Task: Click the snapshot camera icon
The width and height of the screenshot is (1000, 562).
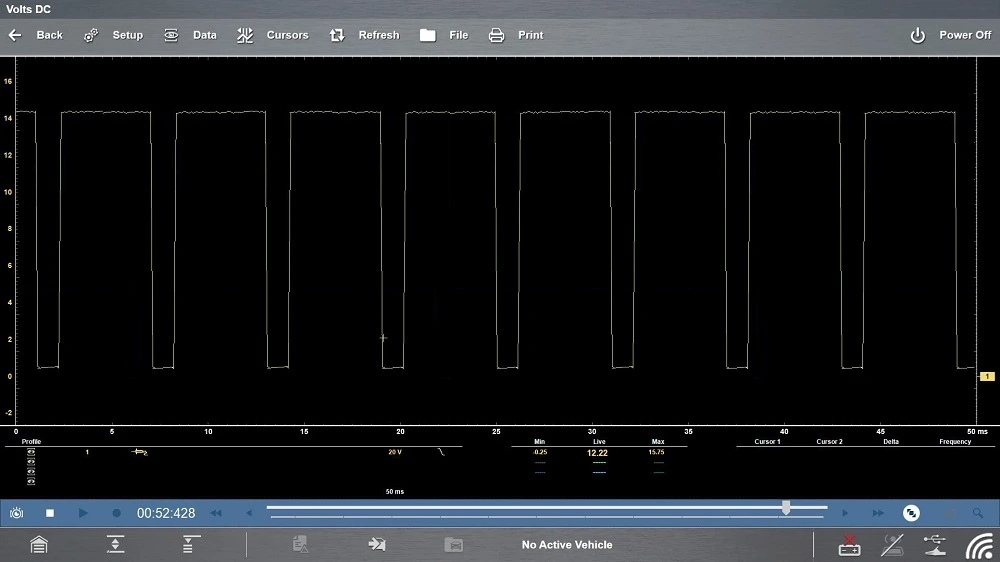Action: tap(17, 513)
